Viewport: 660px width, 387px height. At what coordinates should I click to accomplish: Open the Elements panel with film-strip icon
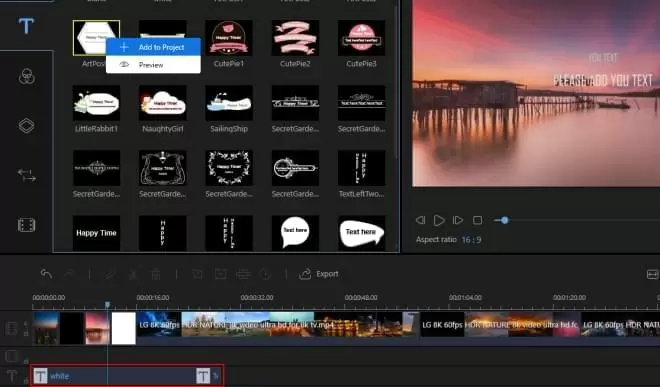pyautogui.click(x=27, y=225)
